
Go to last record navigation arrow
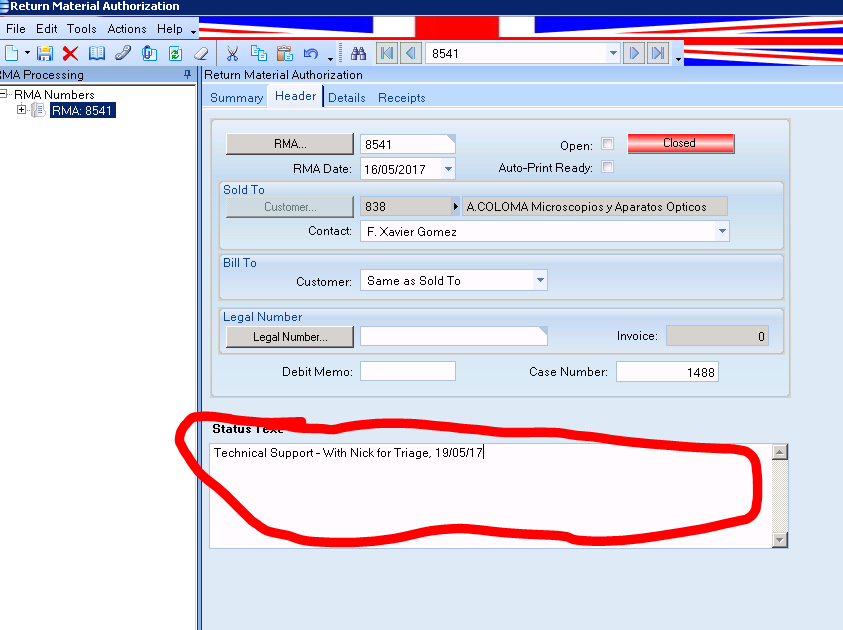pos(658,53)
